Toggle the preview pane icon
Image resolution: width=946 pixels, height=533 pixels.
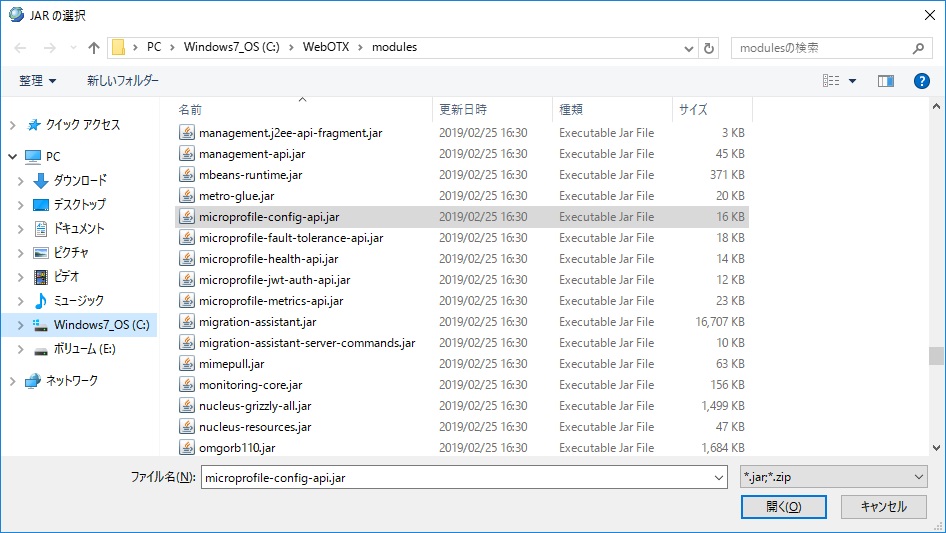pyautogui.click(x=885, y=81)
